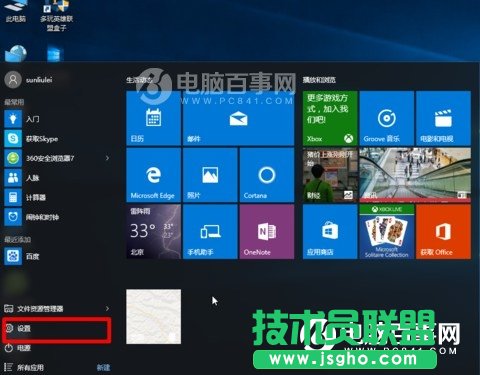This screenshot has width=480, height=375.
Task: Open the Store (应用商店) tile
Action: 330,232
